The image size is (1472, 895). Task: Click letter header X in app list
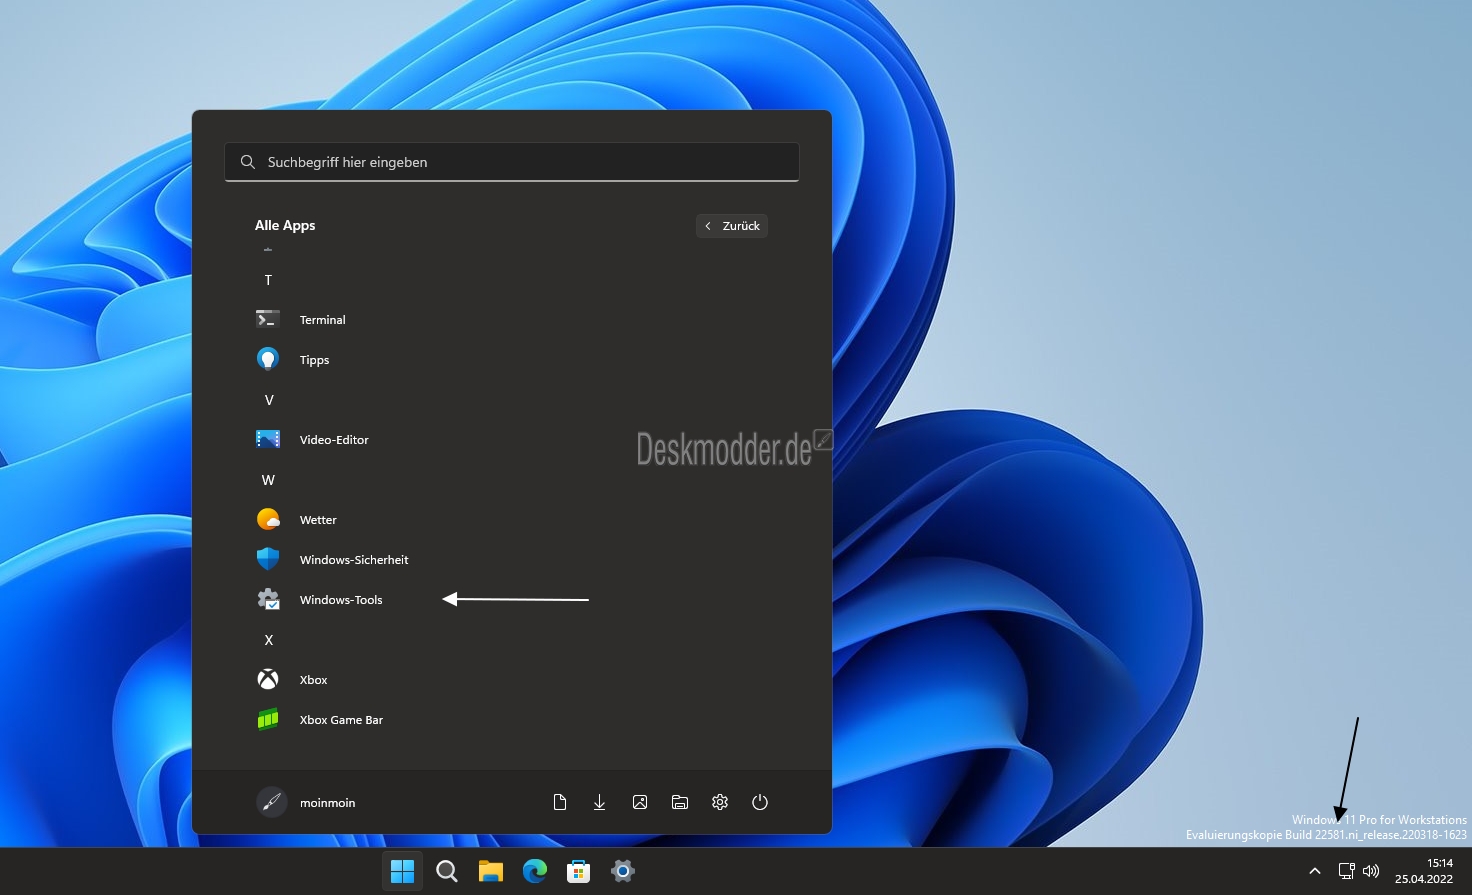[268, 640]
